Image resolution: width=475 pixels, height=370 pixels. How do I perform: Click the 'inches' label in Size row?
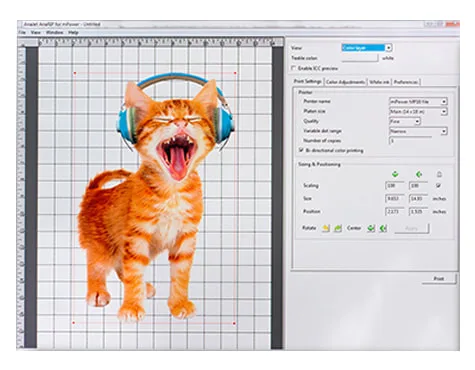439,199
